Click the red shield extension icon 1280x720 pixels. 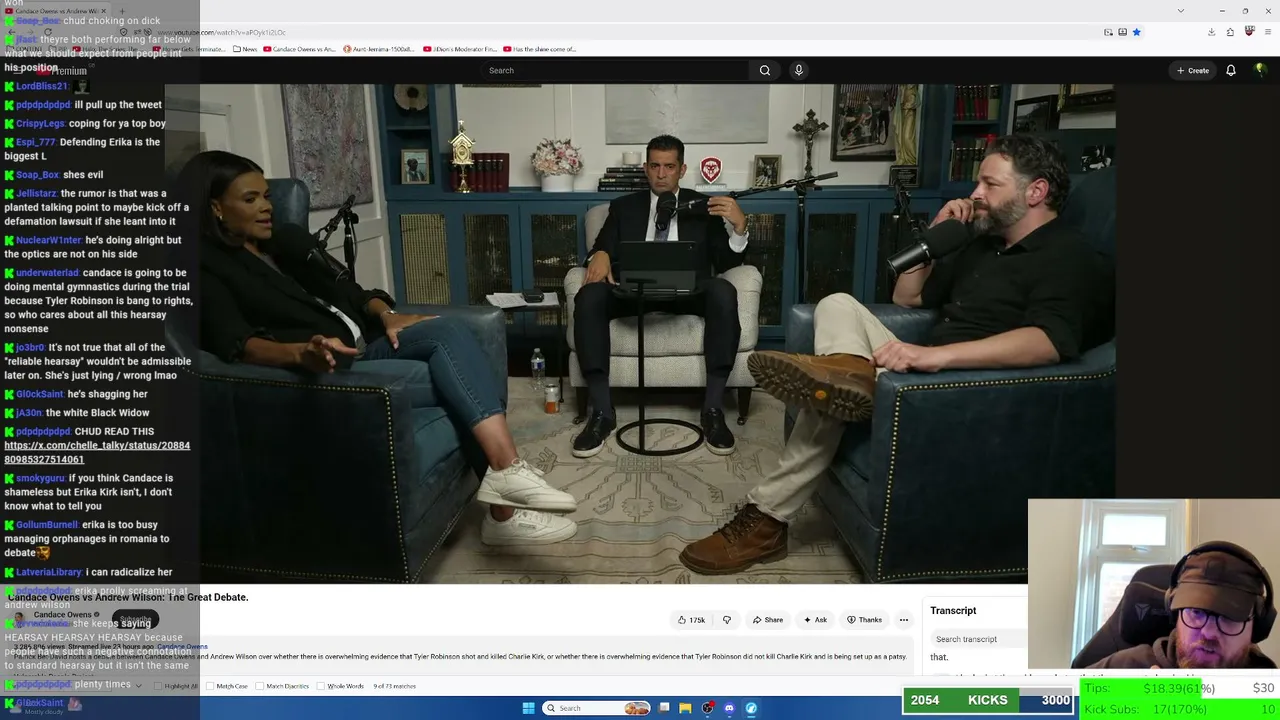coord(1249,32)
